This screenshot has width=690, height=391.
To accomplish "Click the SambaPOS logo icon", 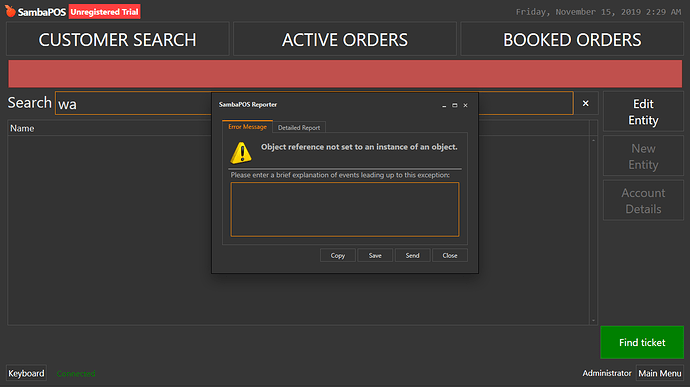I will [10, 11].
